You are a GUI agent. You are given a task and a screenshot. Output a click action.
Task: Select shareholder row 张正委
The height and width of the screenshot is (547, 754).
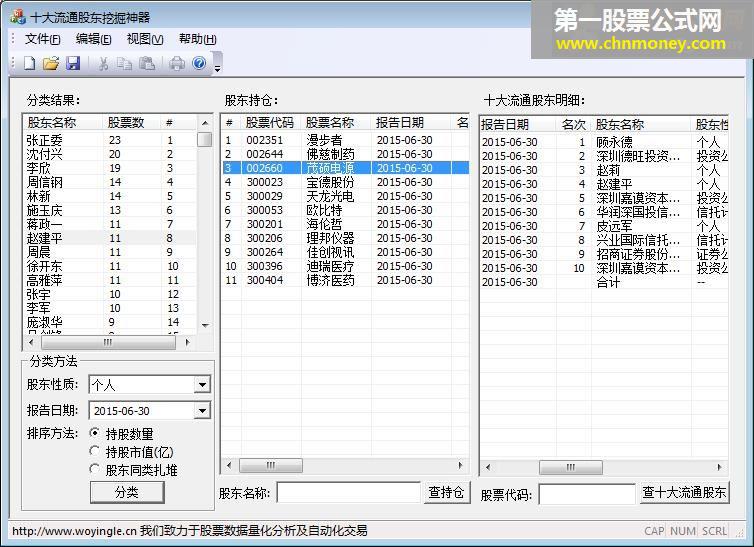point(110,140)
